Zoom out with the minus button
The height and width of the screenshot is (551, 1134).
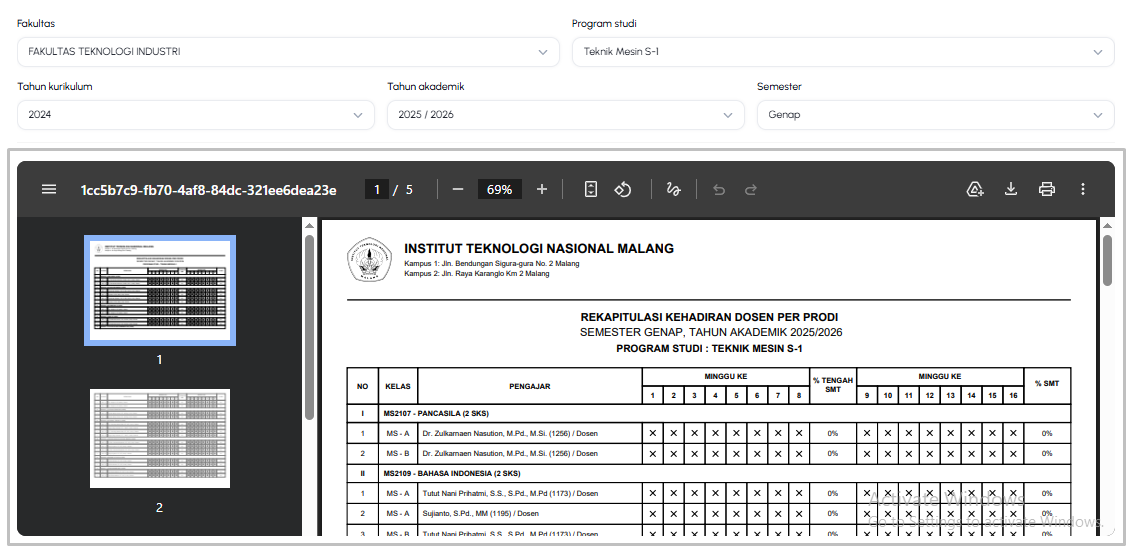[457, 189]
